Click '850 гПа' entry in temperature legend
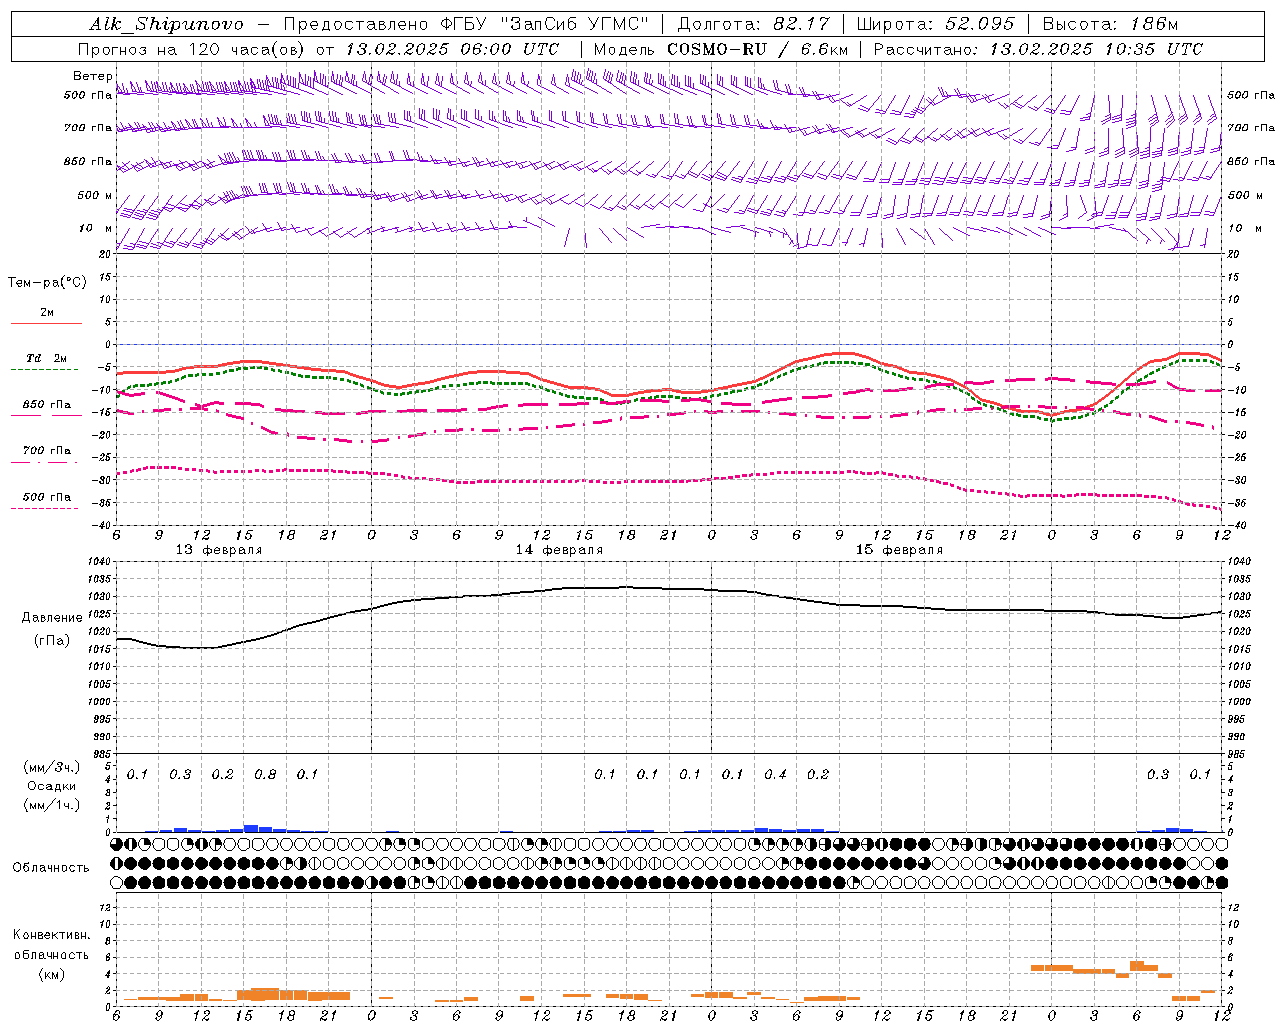 pos(47,405)
